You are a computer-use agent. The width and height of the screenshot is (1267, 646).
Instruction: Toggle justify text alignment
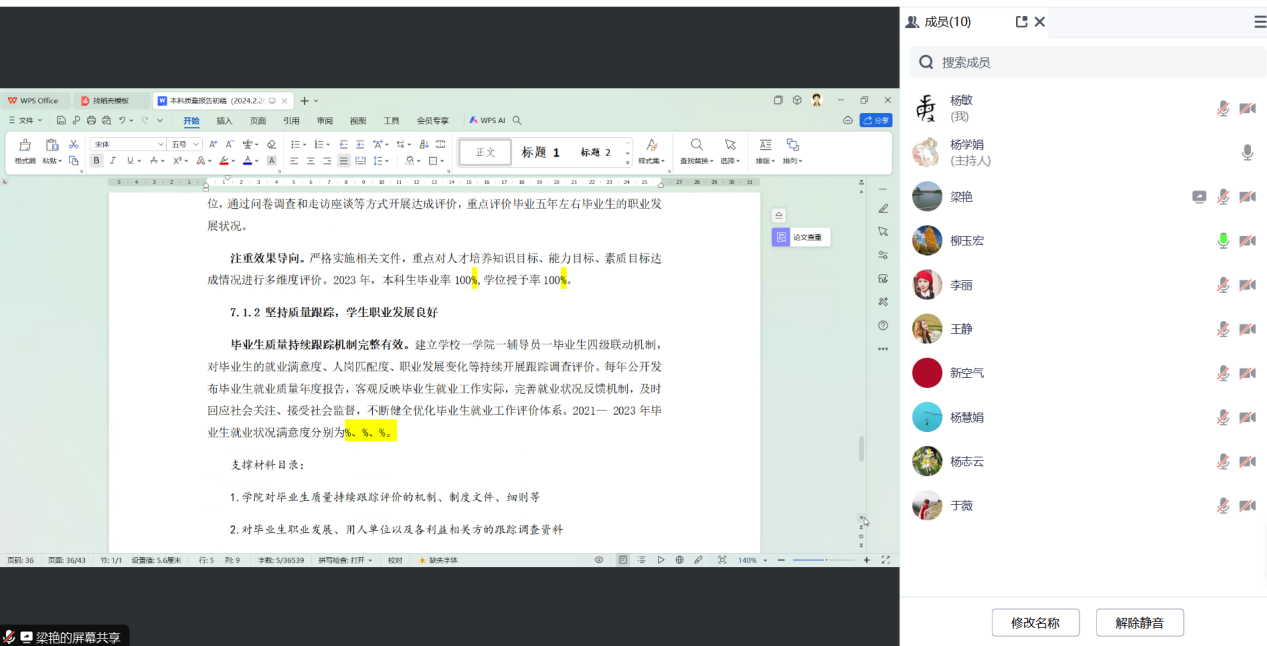point(343,160)
